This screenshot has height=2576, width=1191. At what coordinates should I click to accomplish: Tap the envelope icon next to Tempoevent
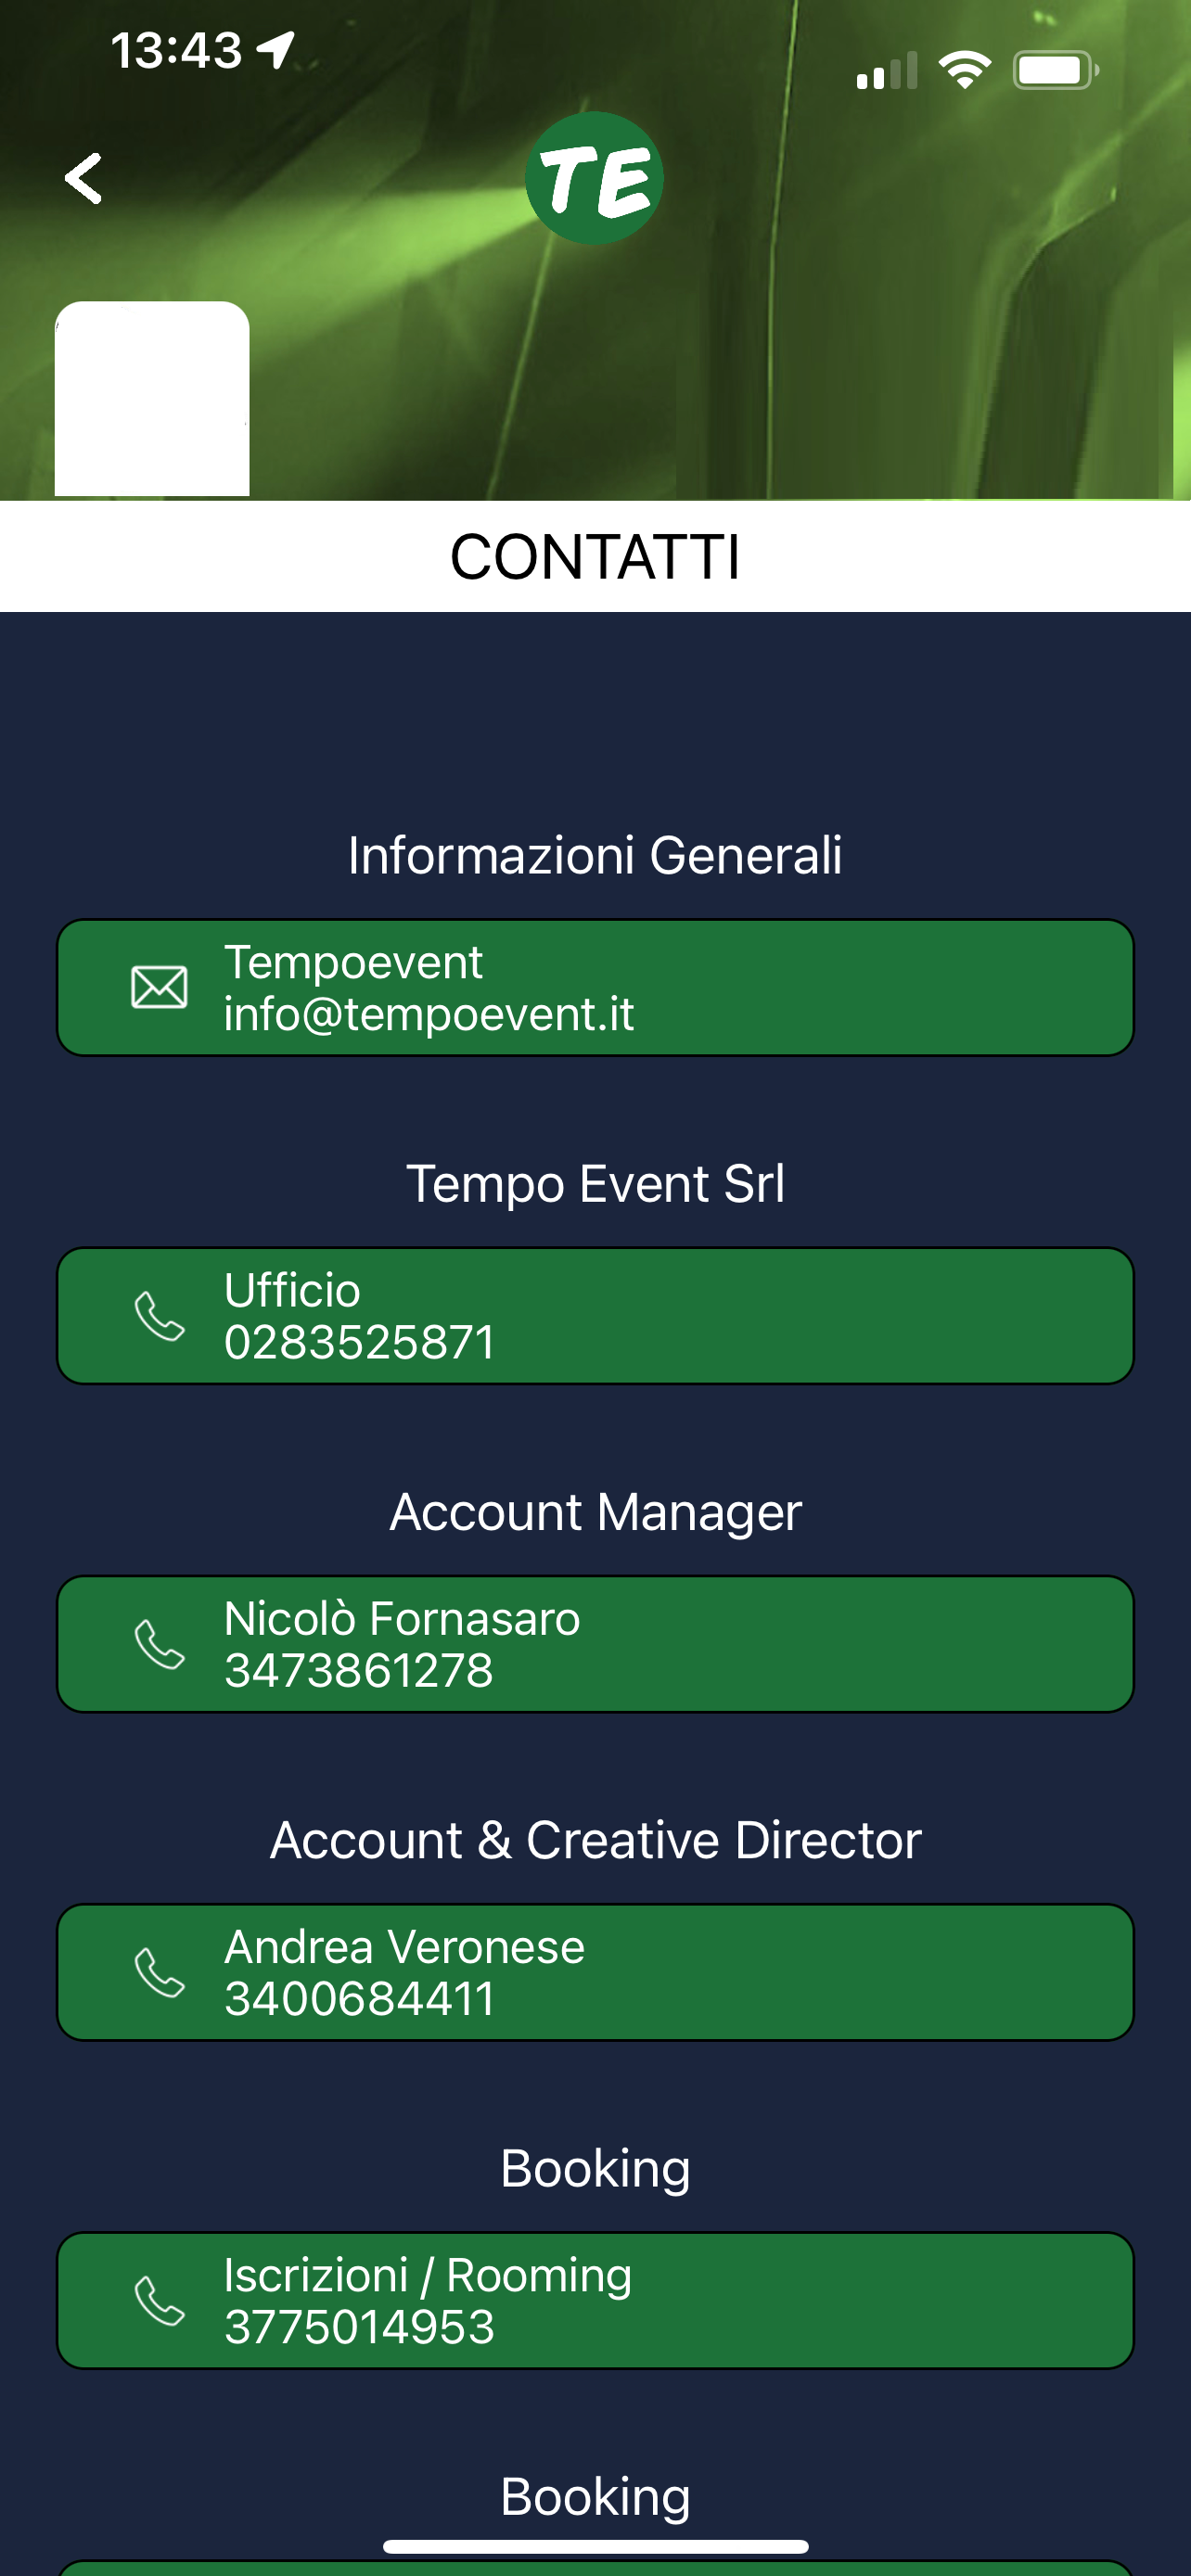tap(159, 987)
